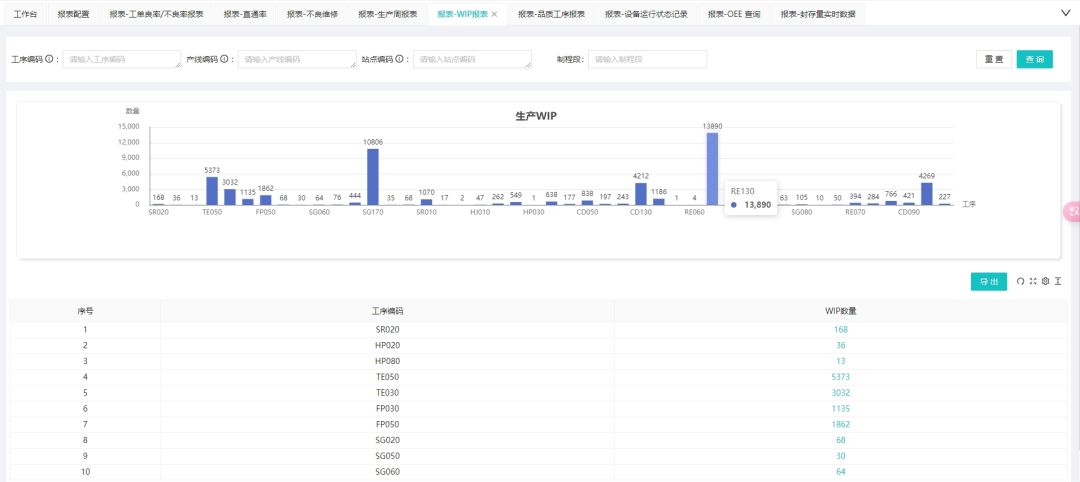
Task: Focus the 制程段 input field
Action: click(648, 59)
